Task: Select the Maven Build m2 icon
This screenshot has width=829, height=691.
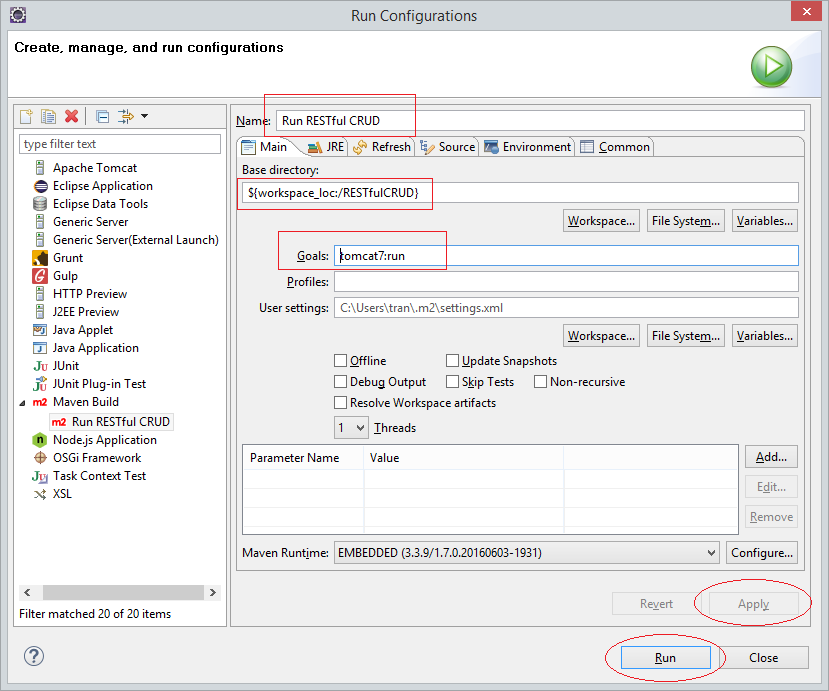Action: click(x=40, y=402)
